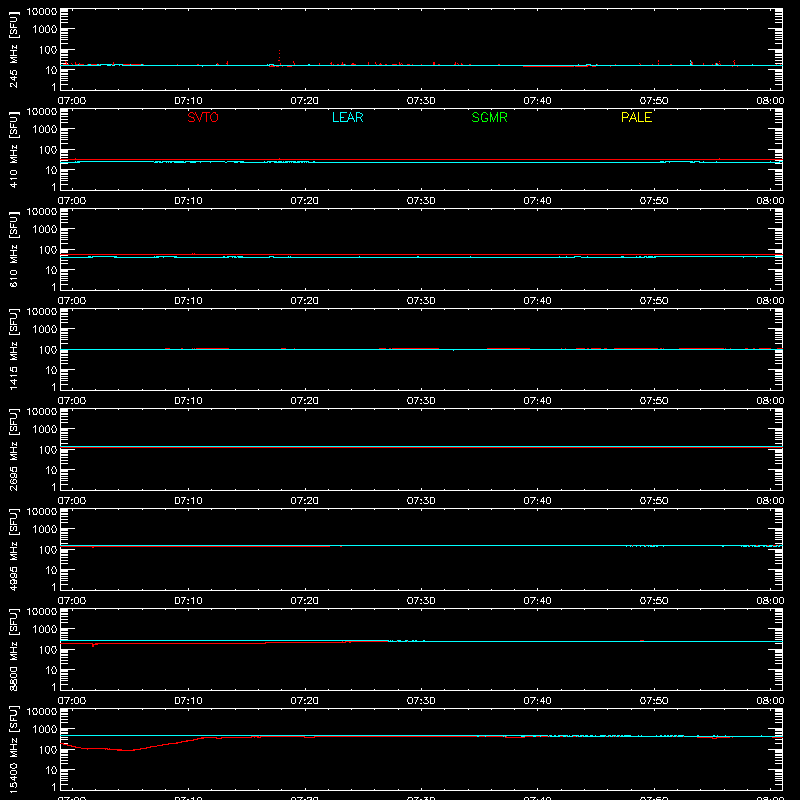
Task: Select the 4995 MHz [SFU] axis title
Action: click(x=13, y=549)
